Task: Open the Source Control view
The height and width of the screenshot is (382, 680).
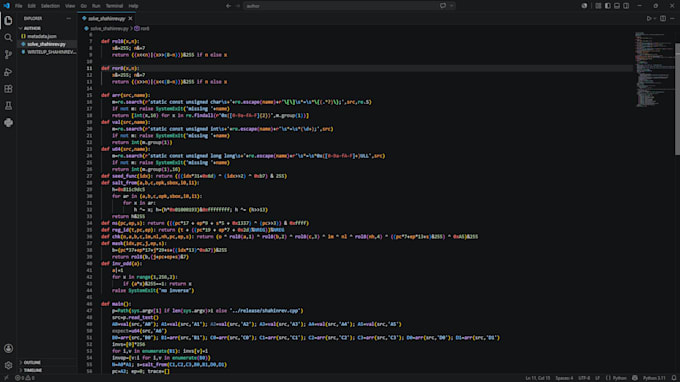Action: click(x=8, y=55)
